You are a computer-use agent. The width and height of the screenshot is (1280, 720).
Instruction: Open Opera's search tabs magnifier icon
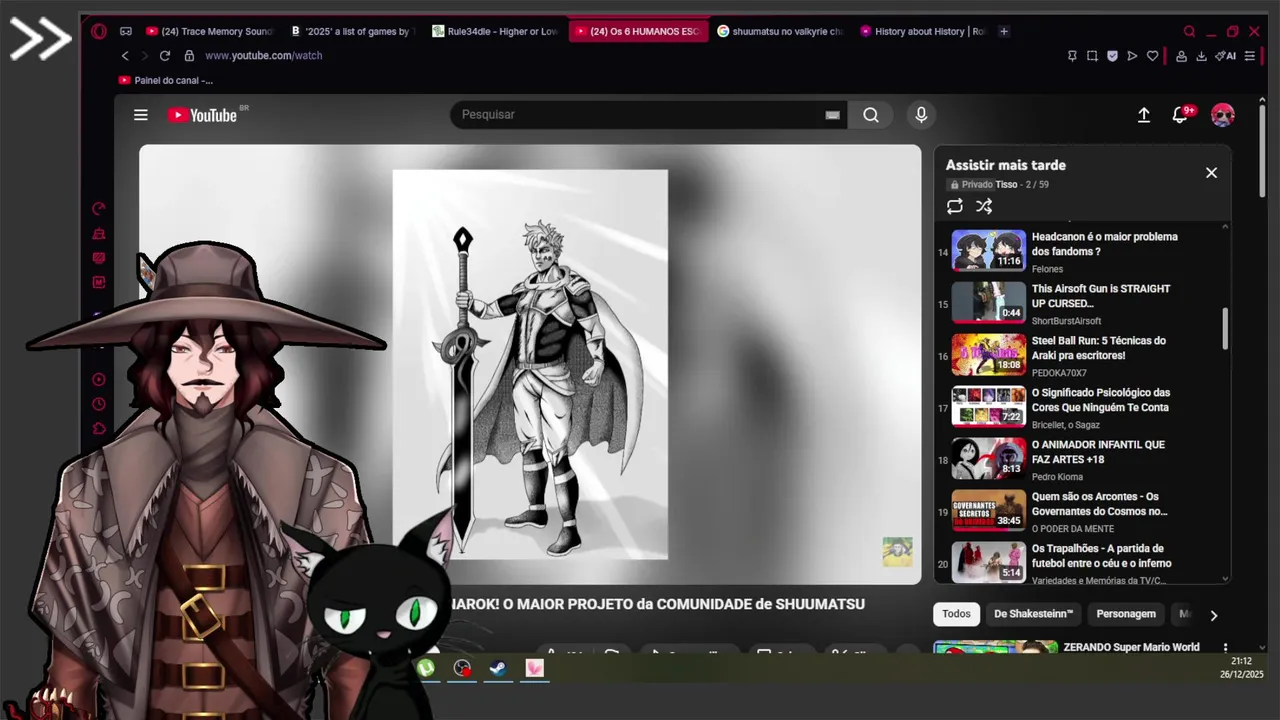pyautogui.click(x=1189, y=31)
